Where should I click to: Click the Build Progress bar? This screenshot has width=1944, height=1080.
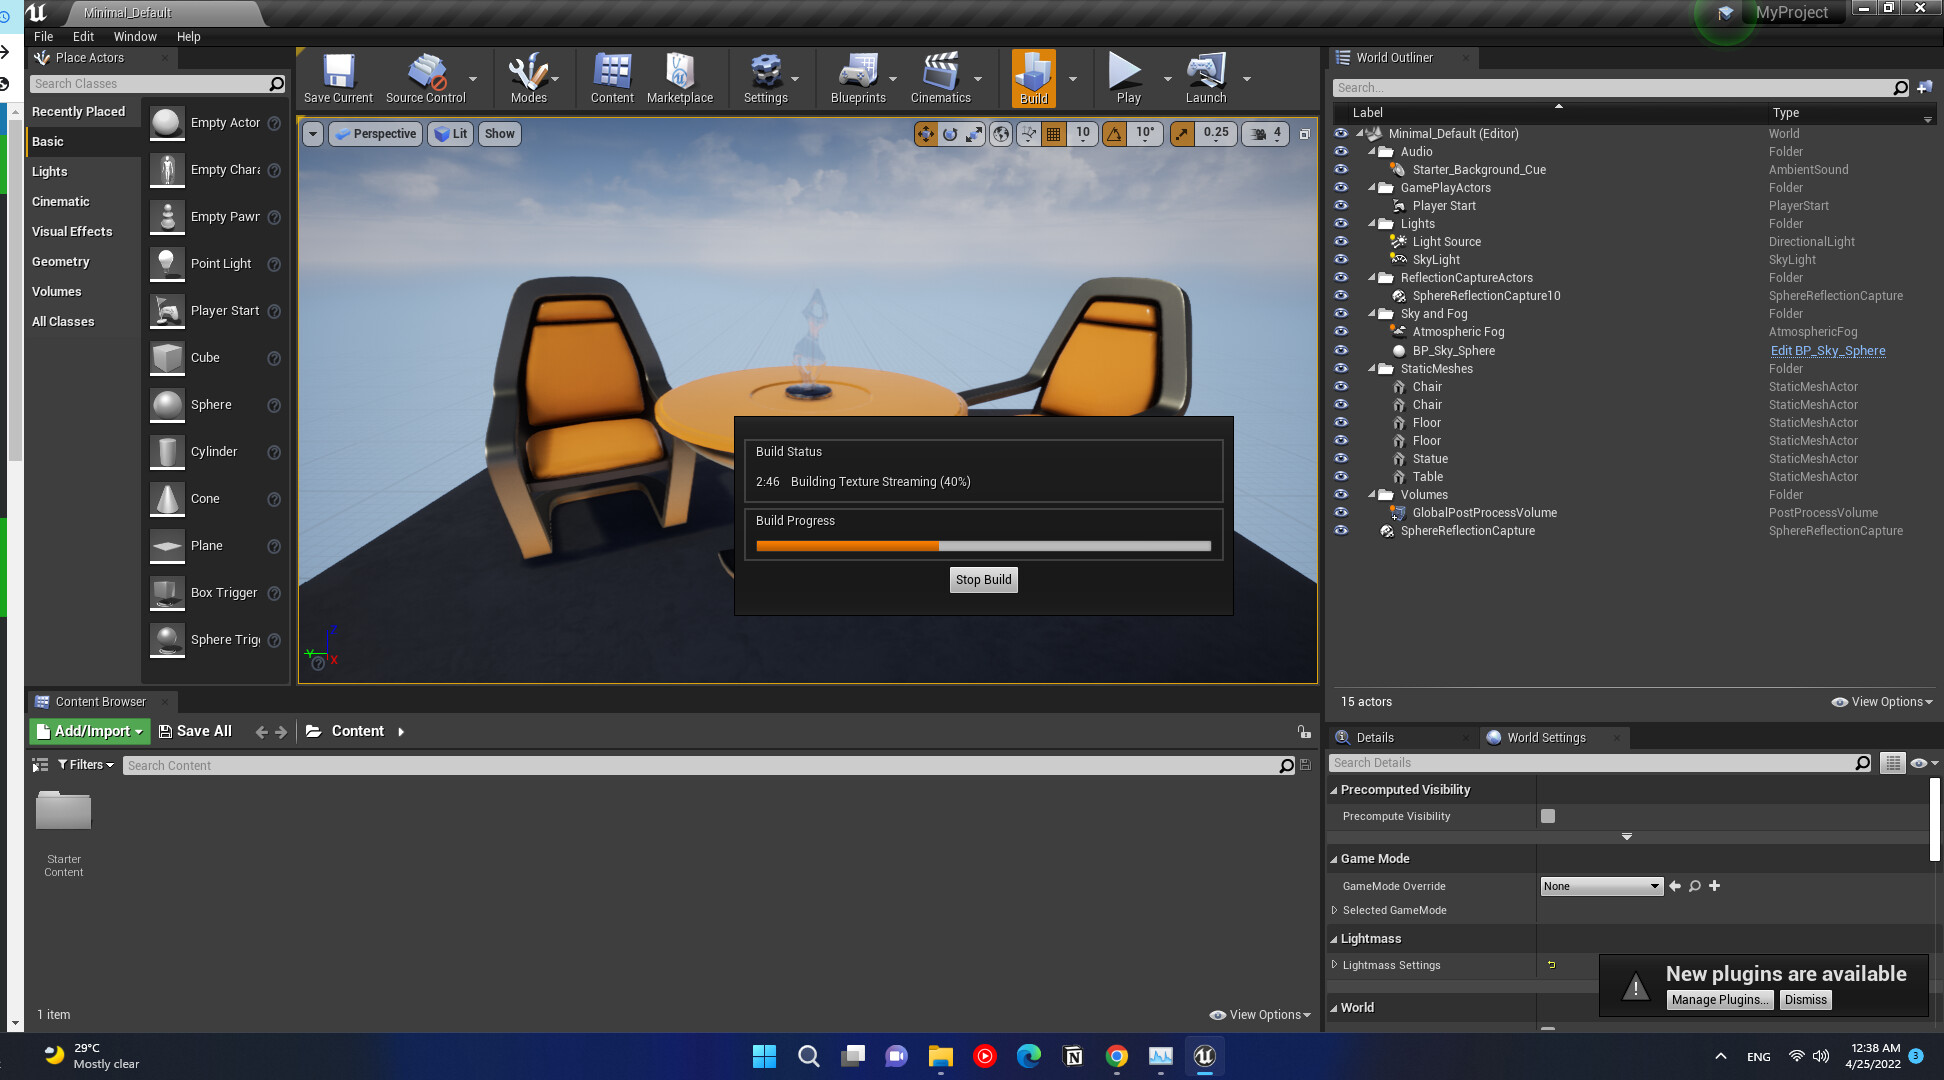pyautogui.click(x=983, y=546)
